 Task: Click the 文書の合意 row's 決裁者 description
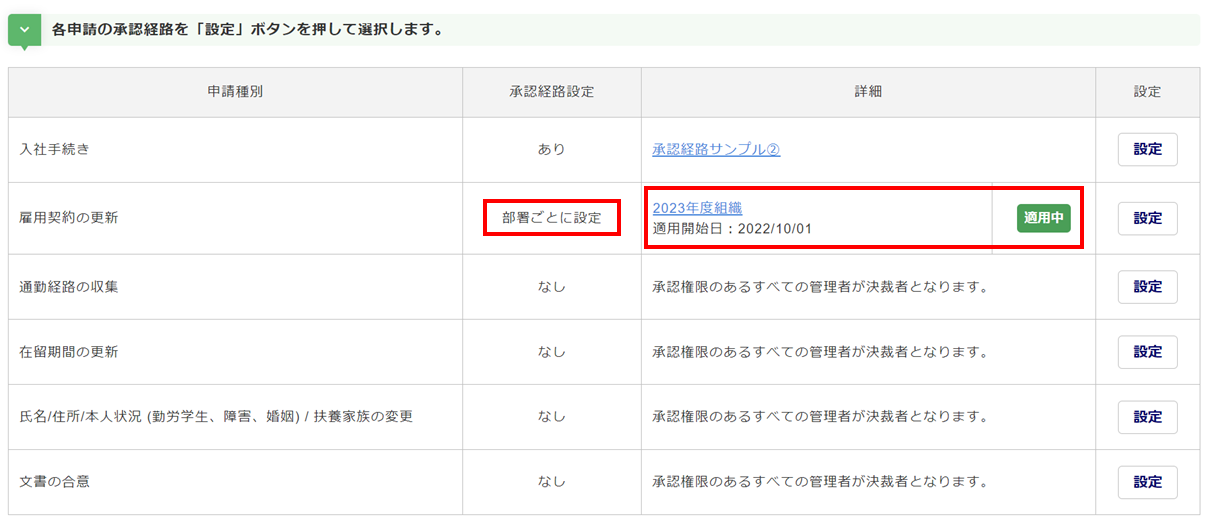pos(820,482)
